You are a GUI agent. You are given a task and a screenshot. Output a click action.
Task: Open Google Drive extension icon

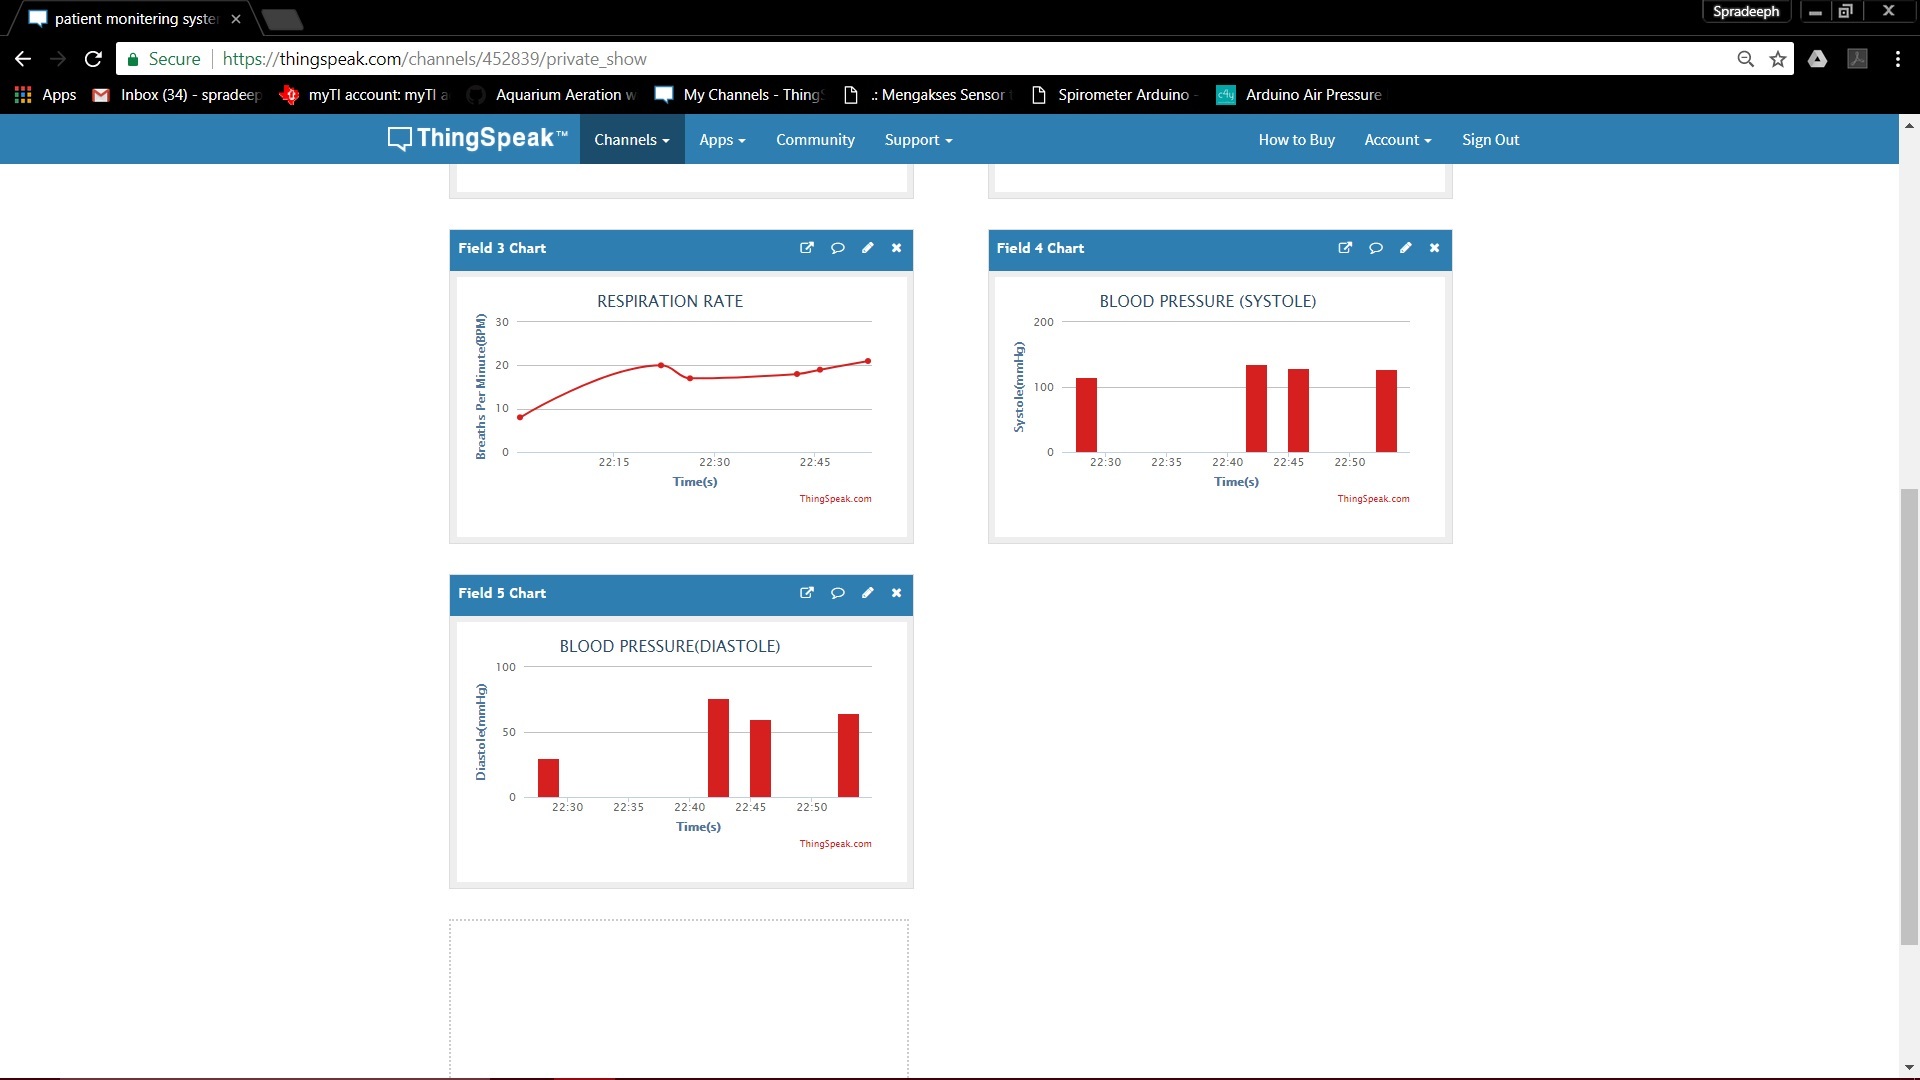click(x=1818, y=59)
